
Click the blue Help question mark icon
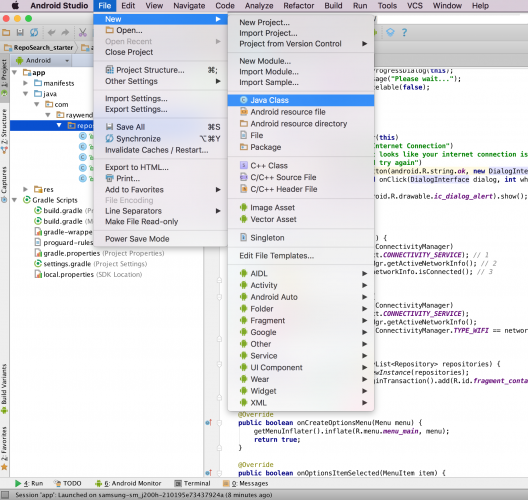404,32
